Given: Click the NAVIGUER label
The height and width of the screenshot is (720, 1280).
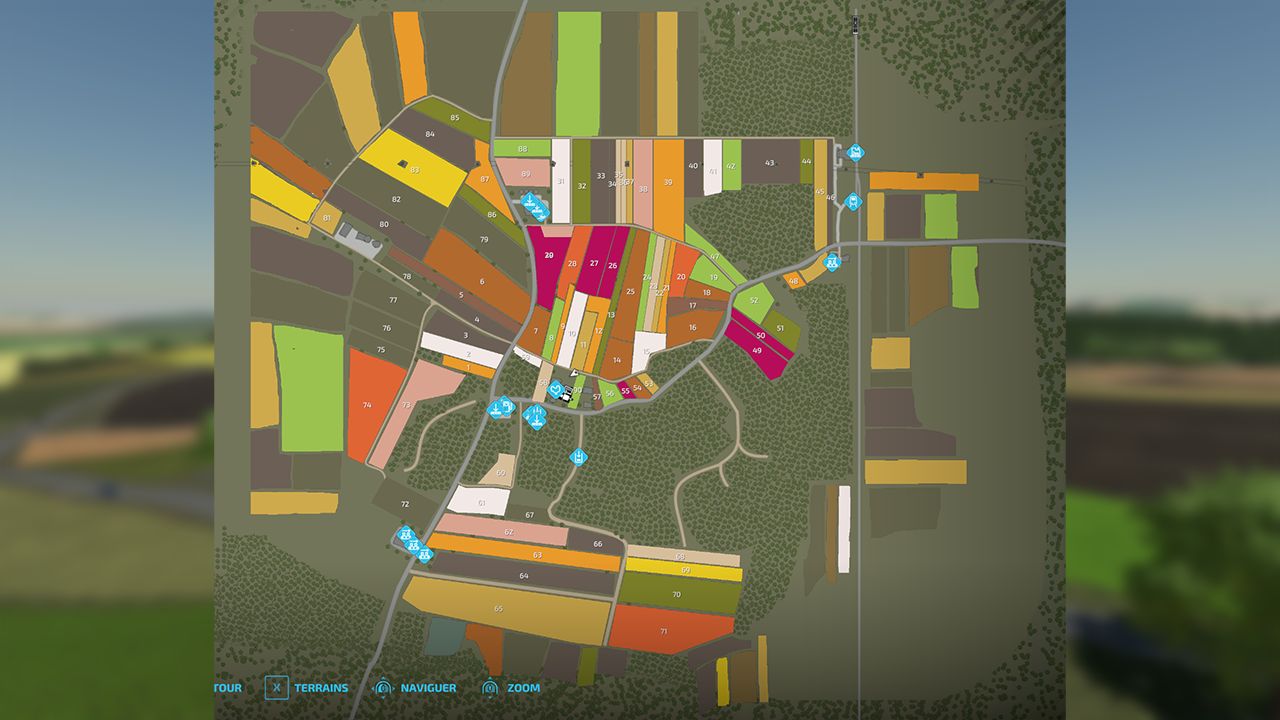Looking at the screenshot, I should click(428, 688).
